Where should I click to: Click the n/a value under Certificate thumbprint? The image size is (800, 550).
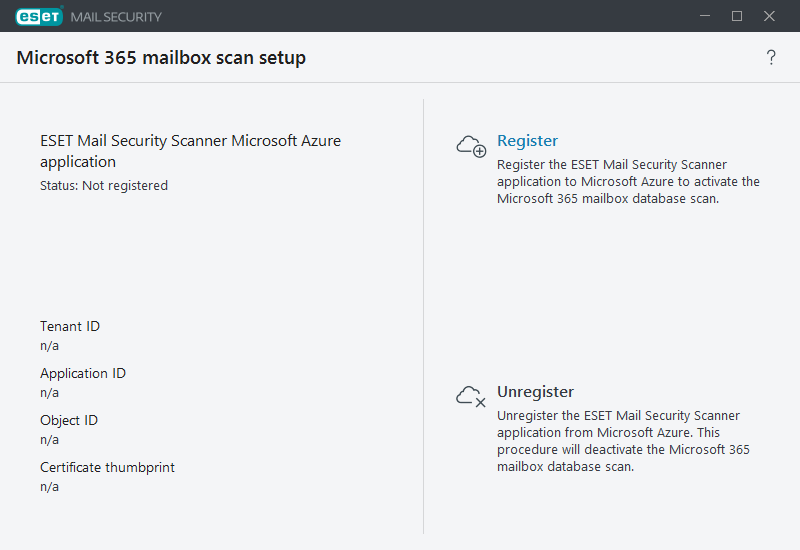point(50,486)
